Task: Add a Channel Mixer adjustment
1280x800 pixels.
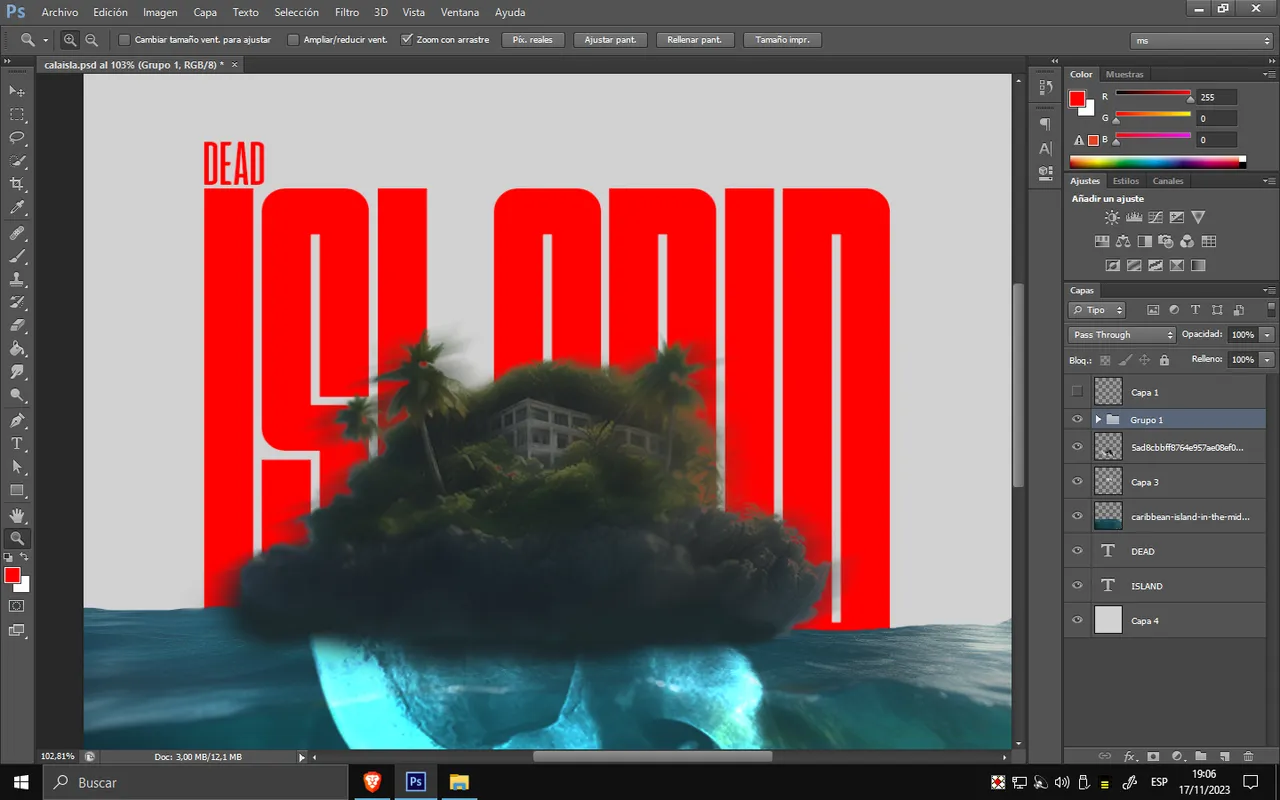Action: pos(1187,241)
